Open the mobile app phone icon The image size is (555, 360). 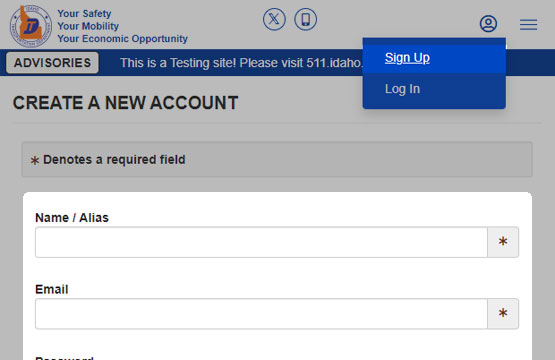305,19
